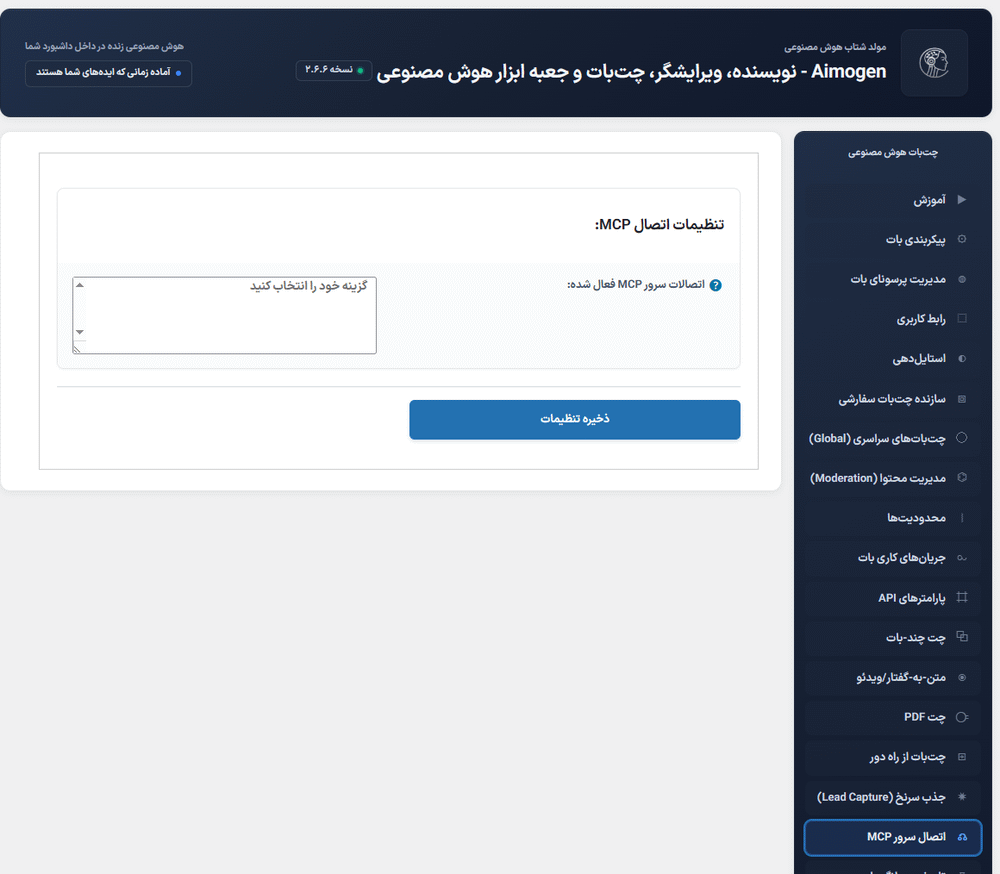This screenshot has height=874, width=1000.
Task: Click the نسخه ۲.۶.۶ version badge
Action: [x=333, y=70]
